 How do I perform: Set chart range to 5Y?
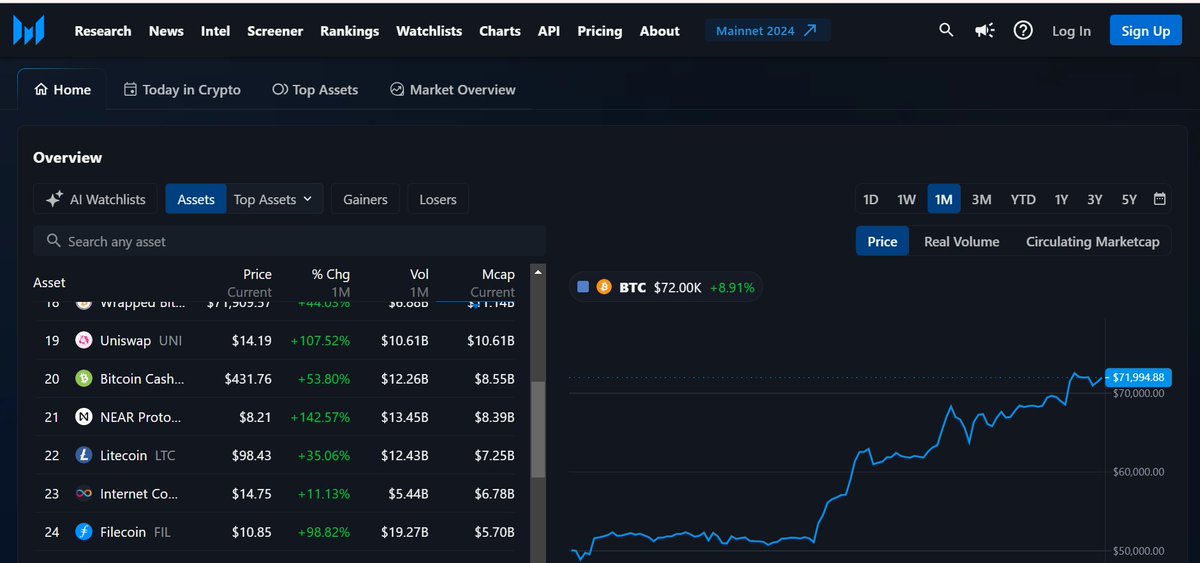tap(1129, 199)
